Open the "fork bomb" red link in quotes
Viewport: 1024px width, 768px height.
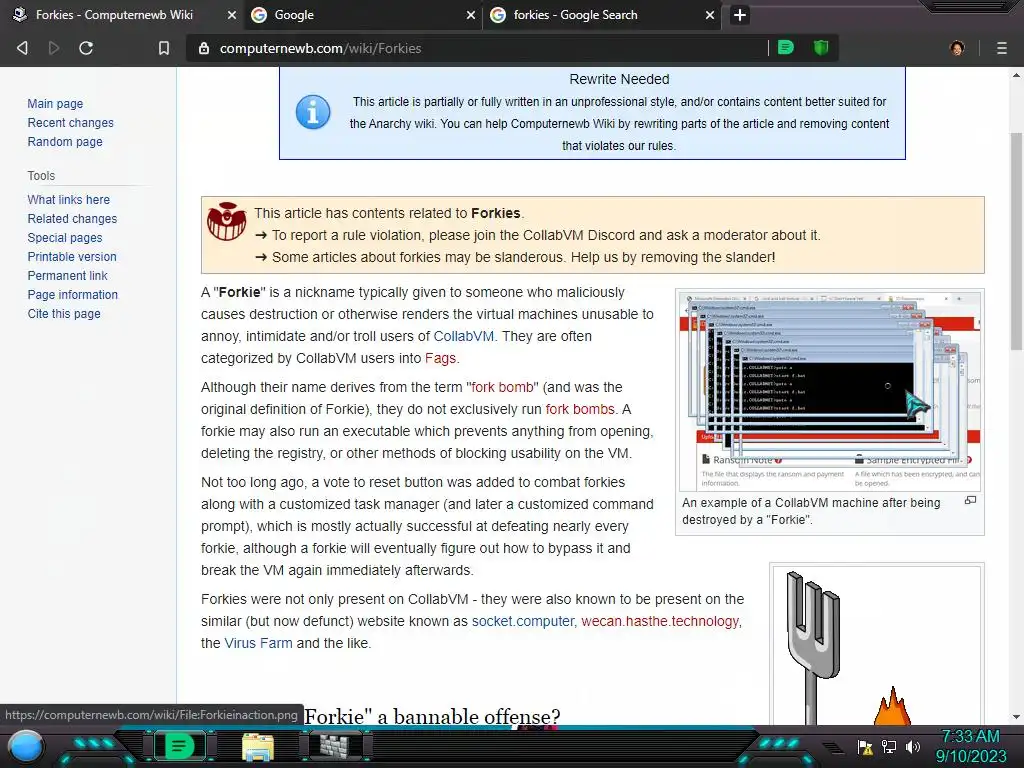tap(502, 387)
